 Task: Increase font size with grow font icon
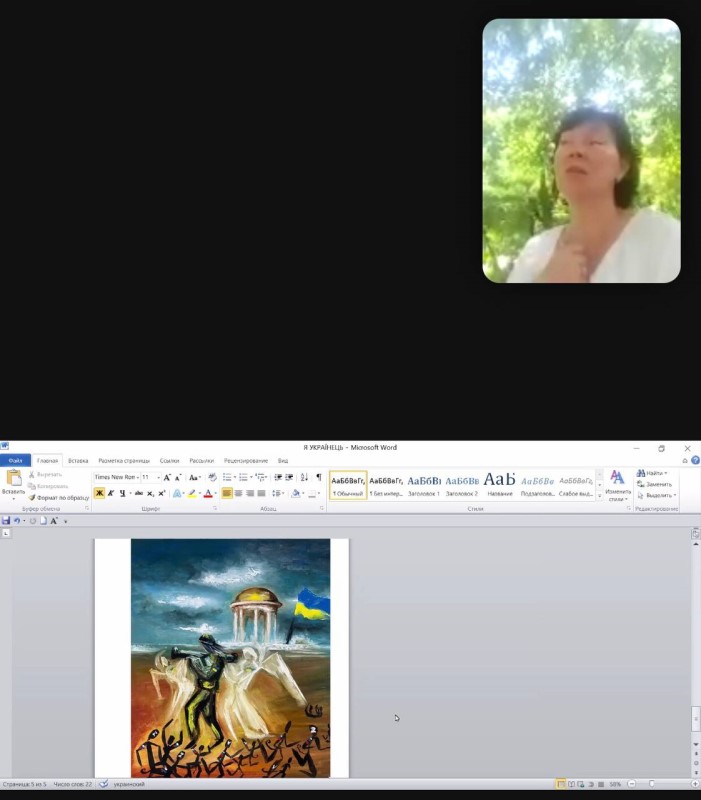[167, 478]
